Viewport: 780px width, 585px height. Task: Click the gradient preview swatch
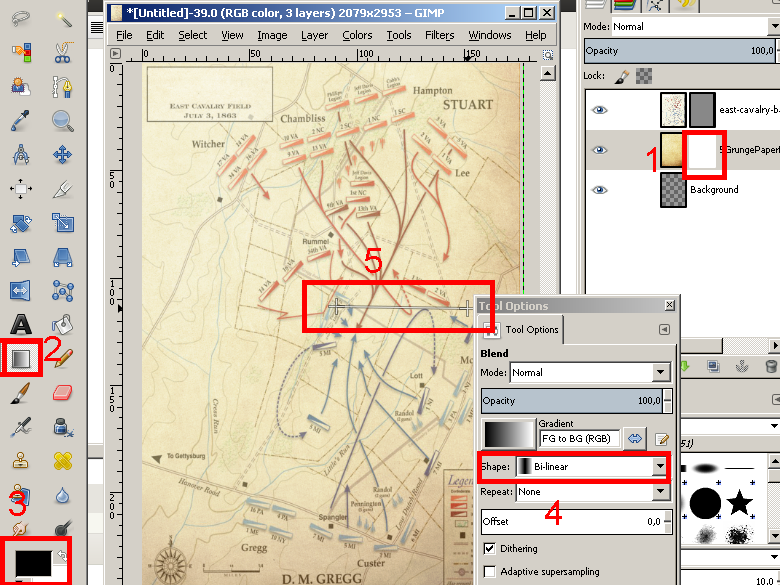click(x=509, y=433)
